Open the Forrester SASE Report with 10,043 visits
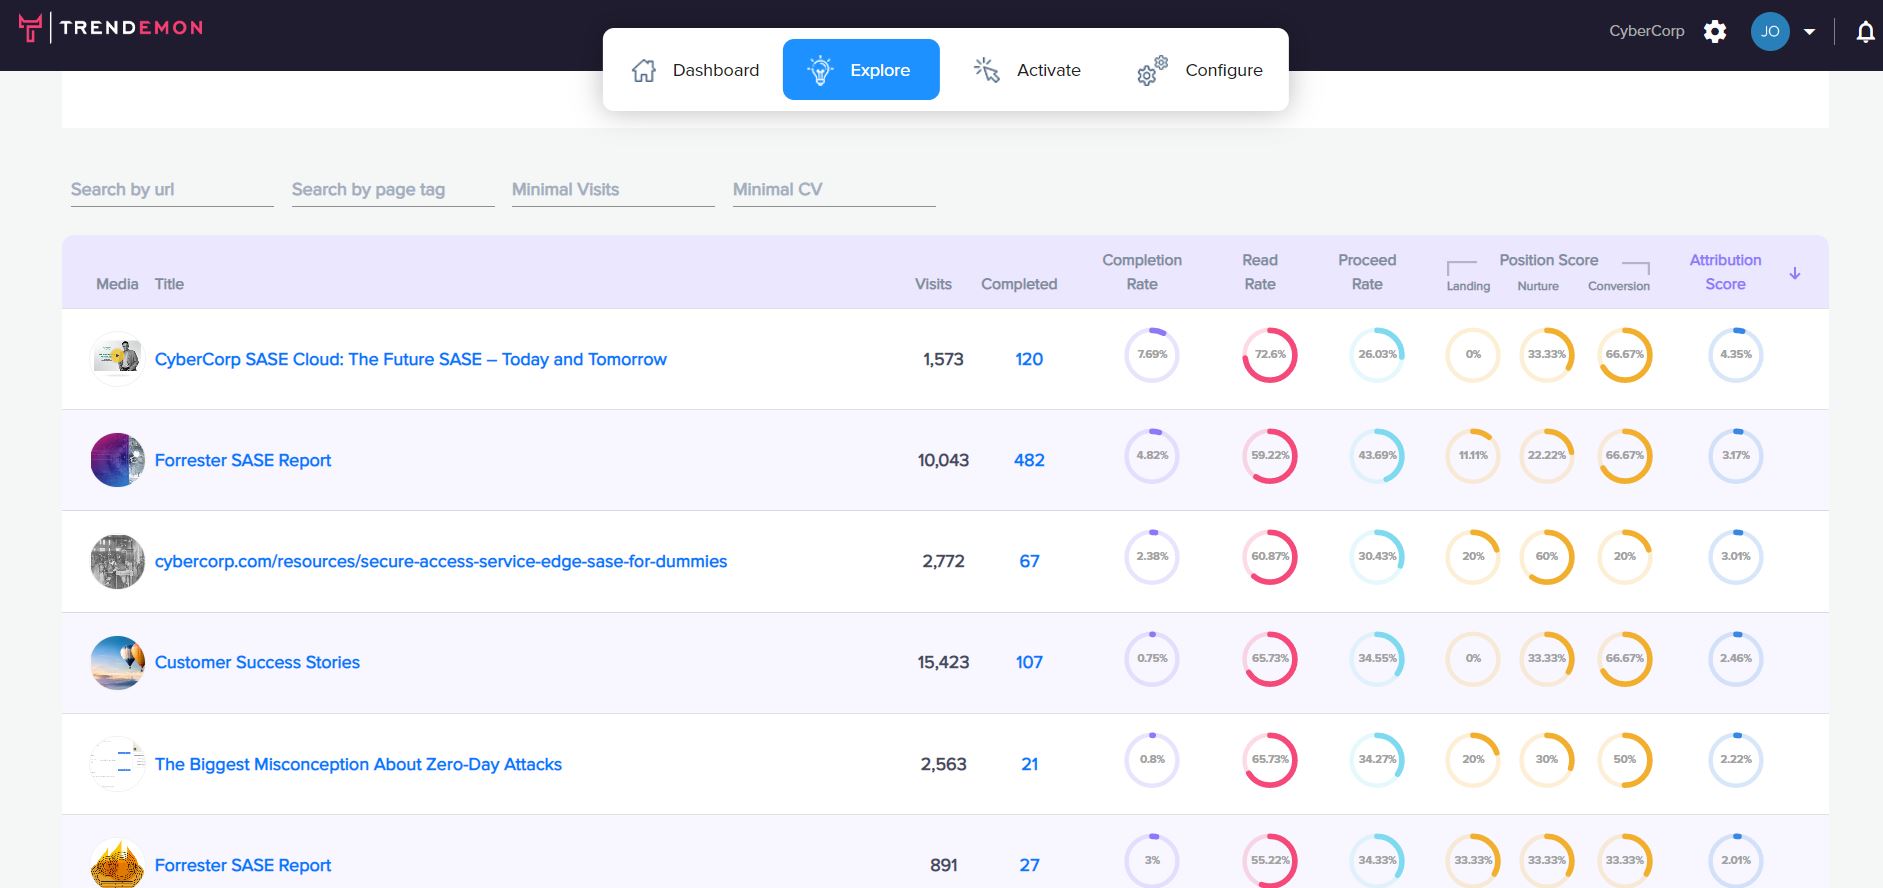This screenshot has height=888, width=1883. (243, 460)
